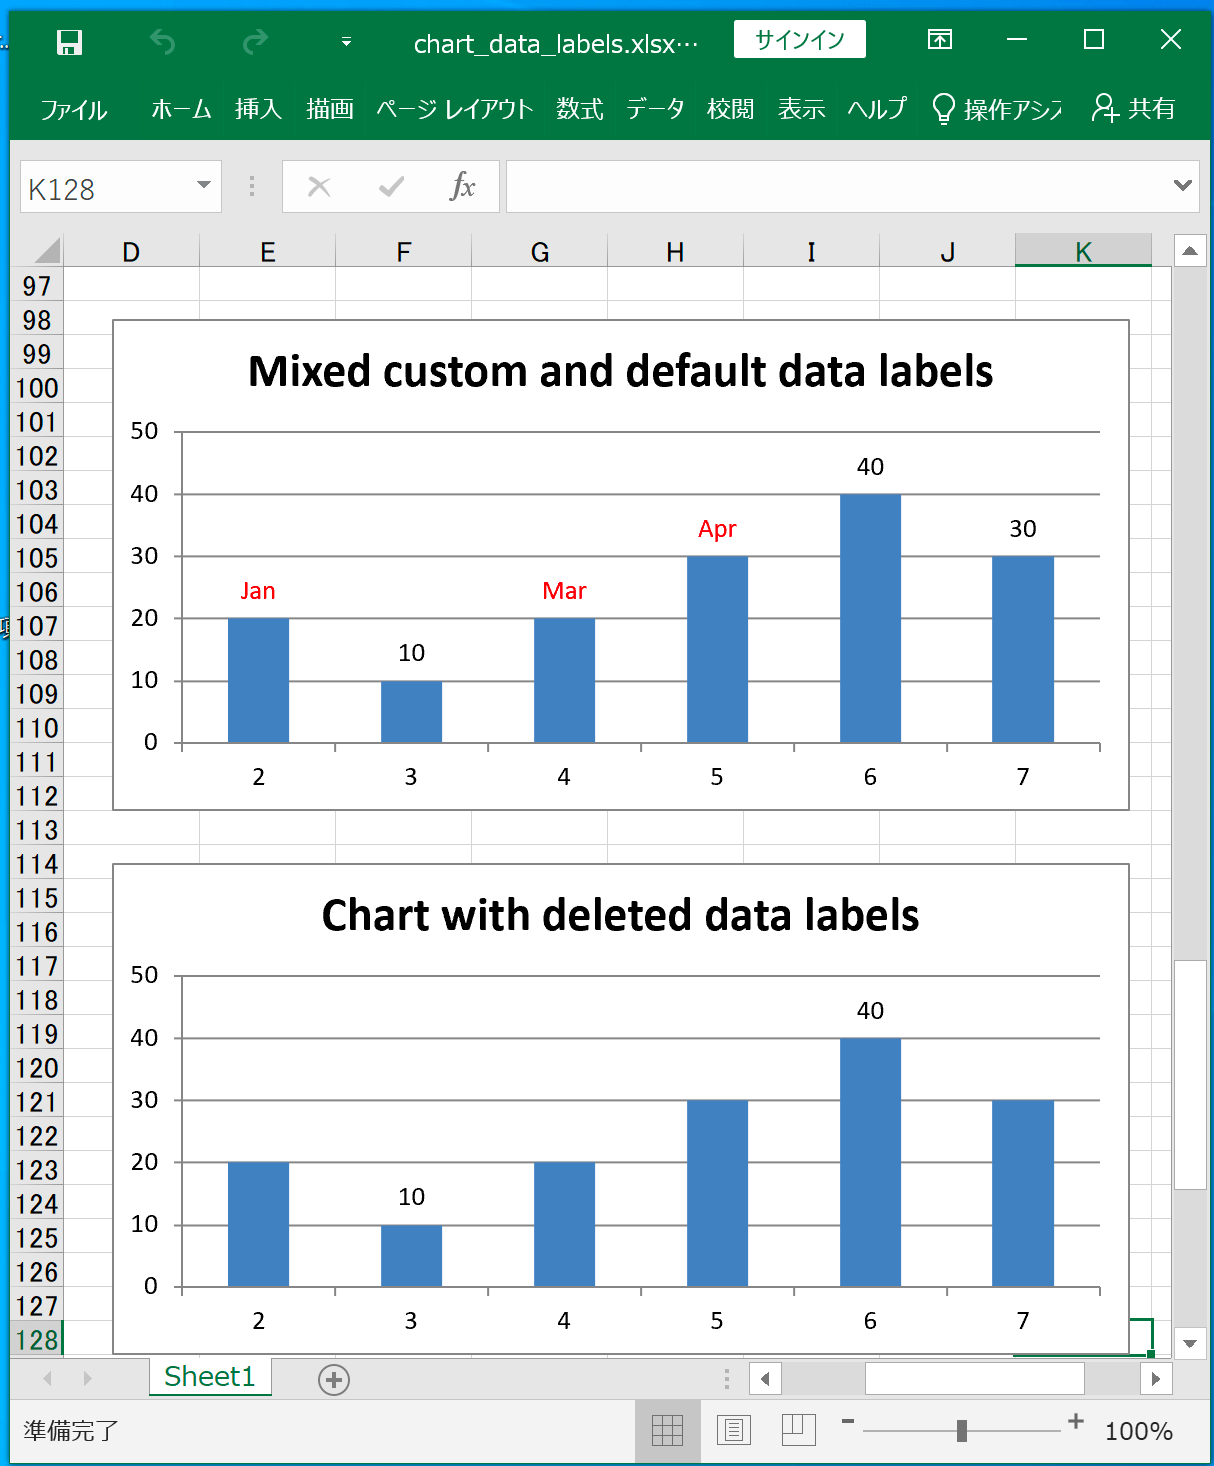Click the formula bar cancel X icon

(319, 187)
